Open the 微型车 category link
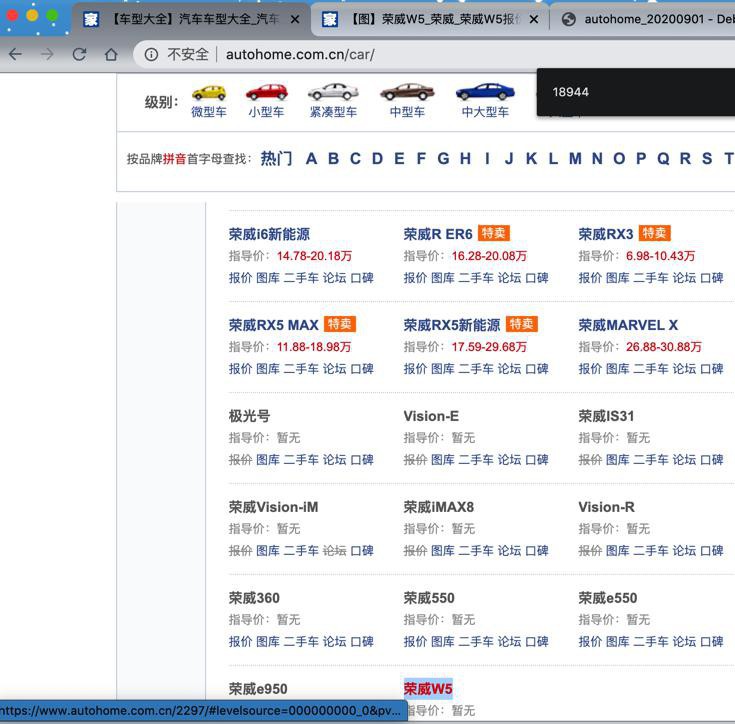The image size is (735, 724). [x=209, y=112]
